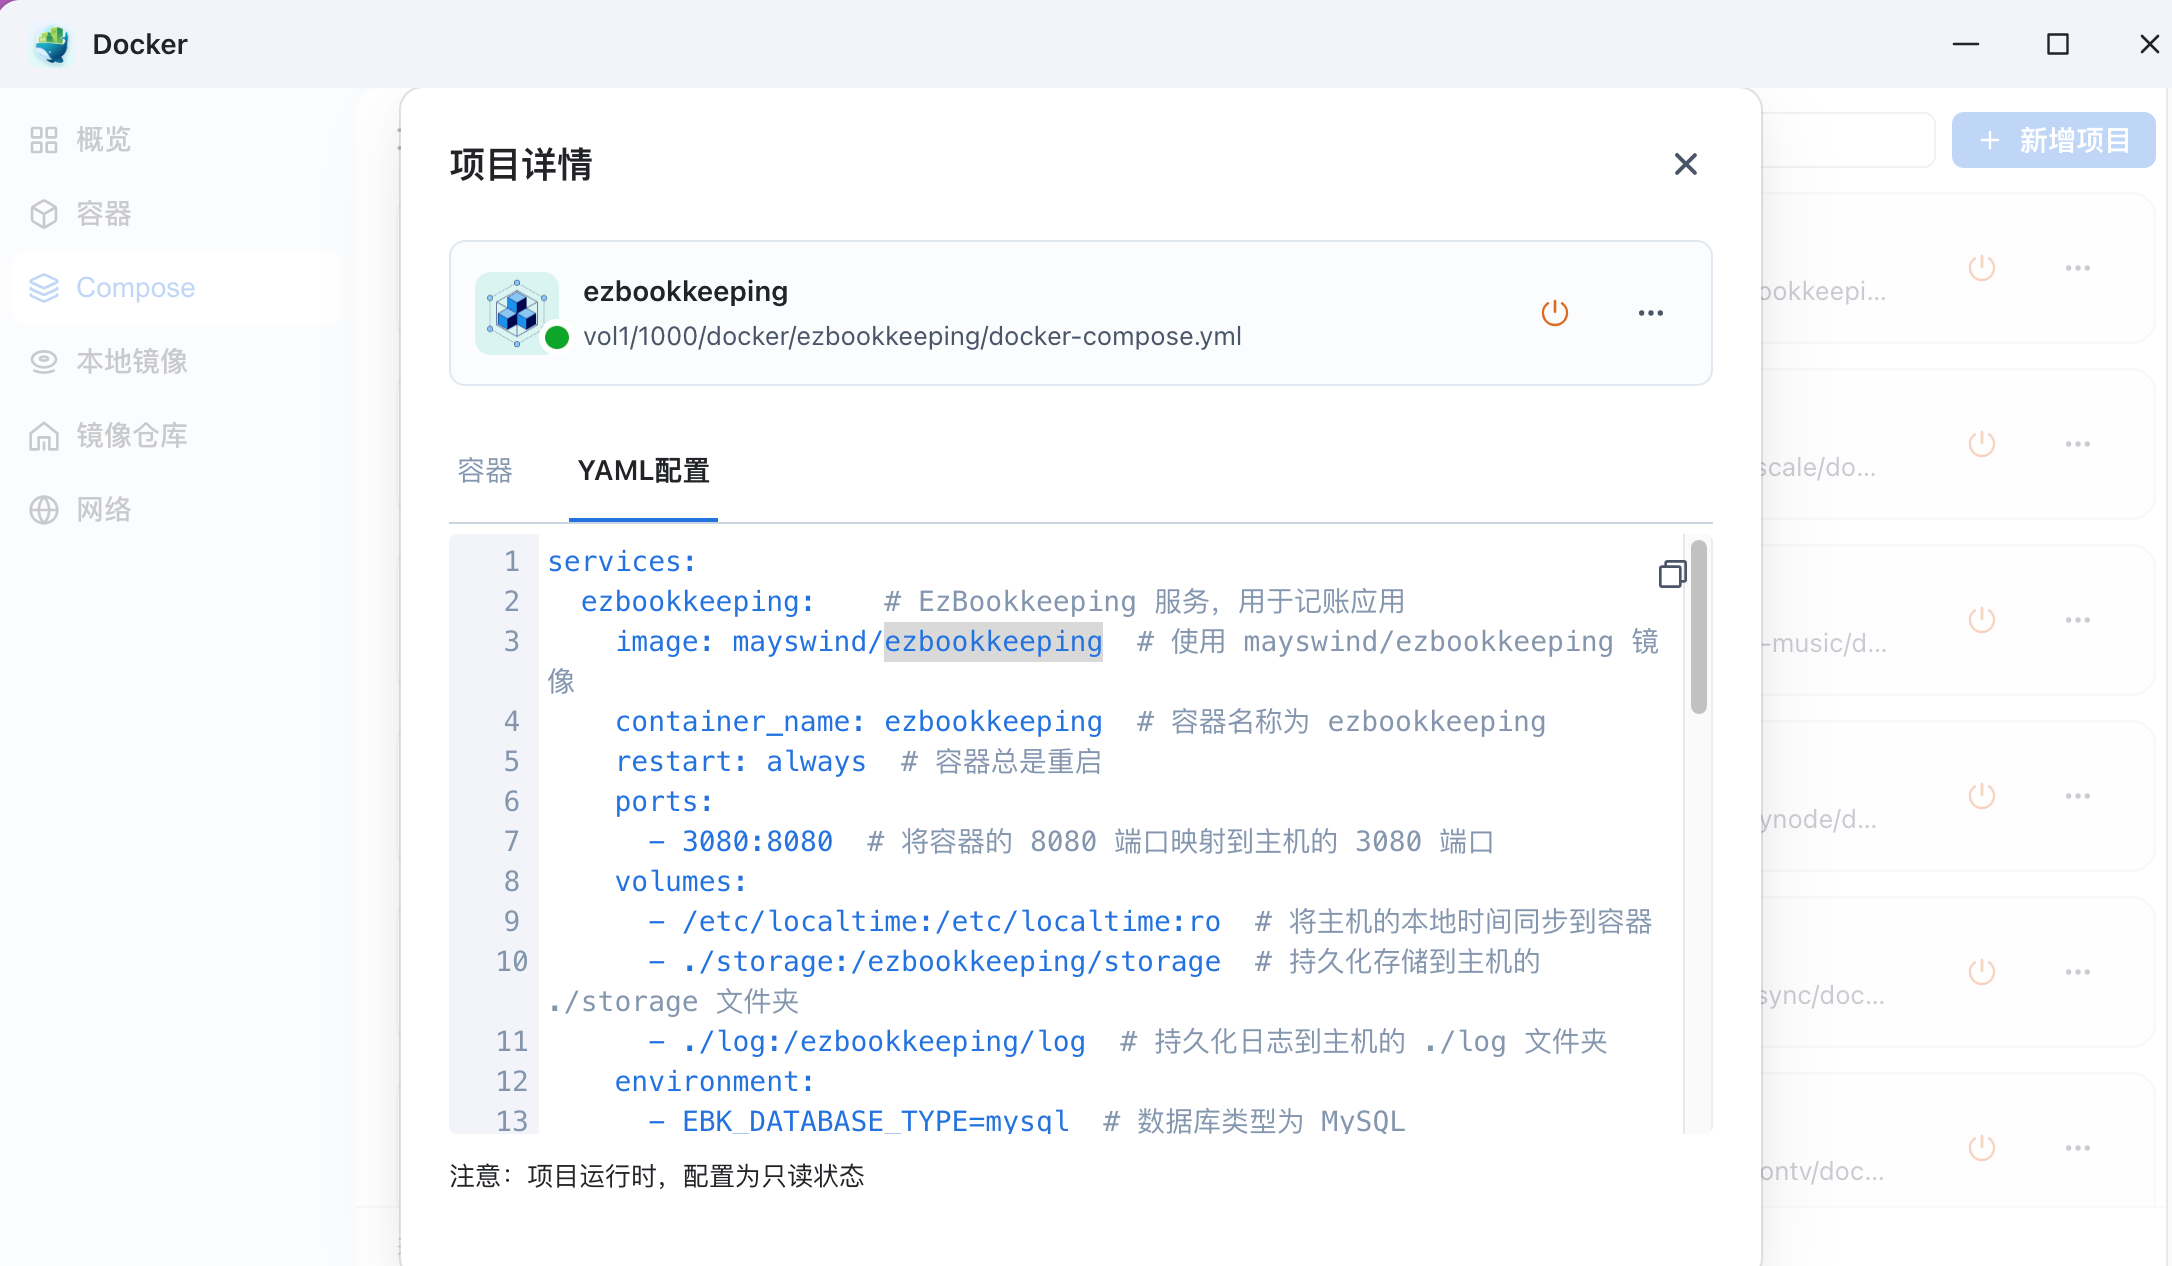Click the Docker whale logo in title bar

click(x=53, y=44)
